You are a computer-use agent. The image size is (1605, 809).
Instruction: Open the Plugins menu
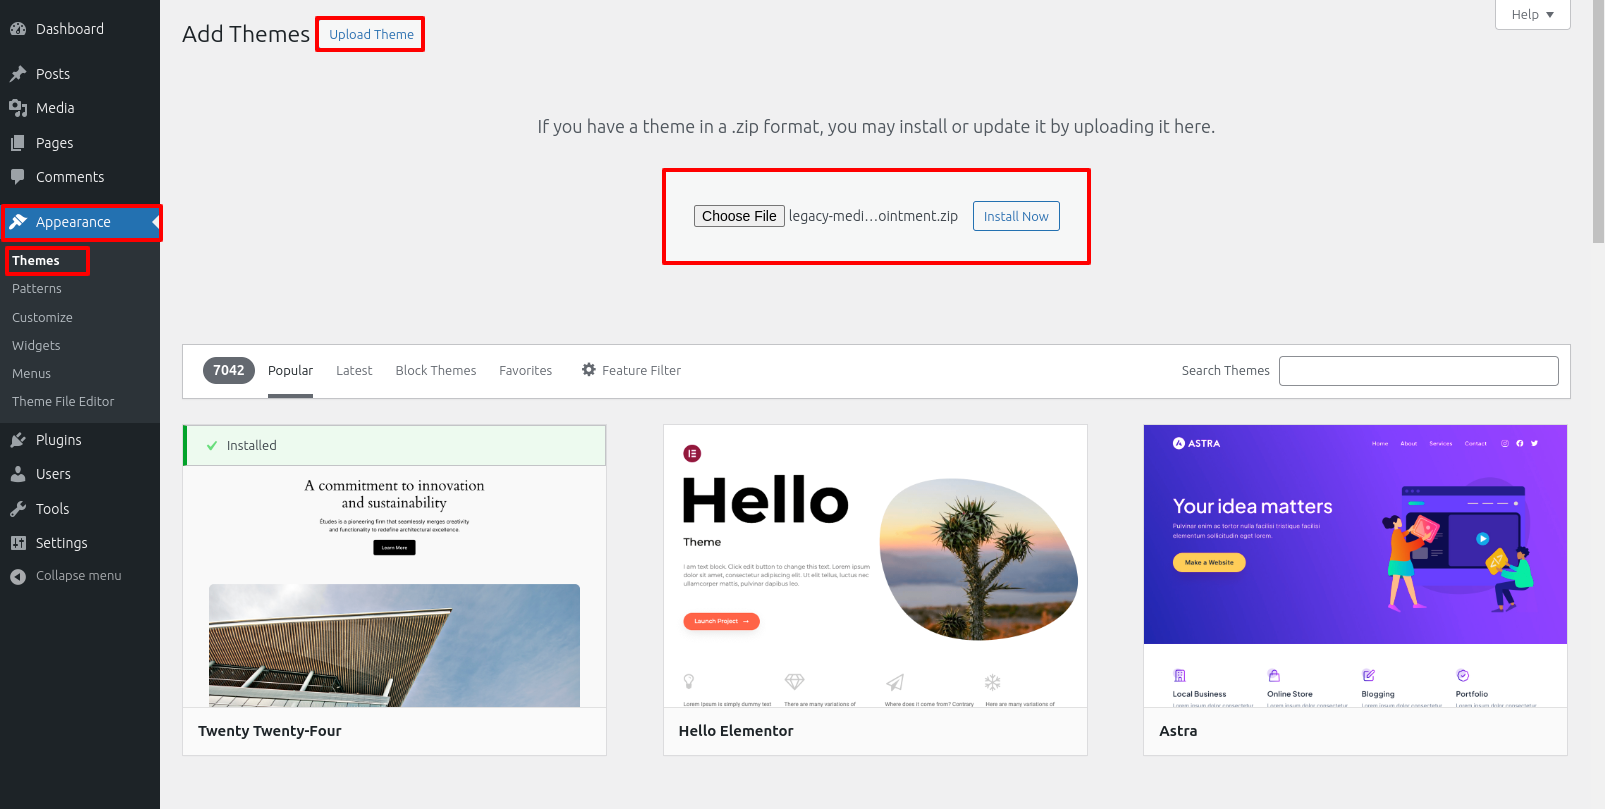[80, 440]
